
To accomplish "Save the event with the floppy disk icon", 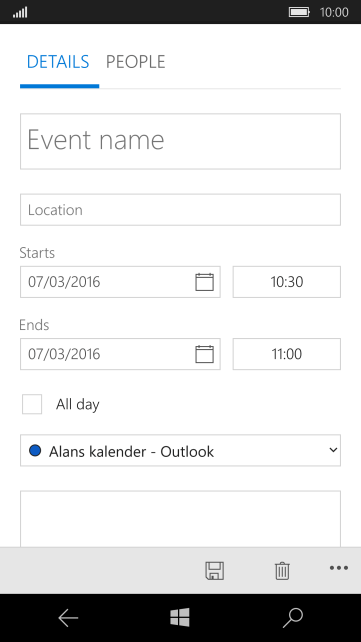I will click(x=214, y=570).
